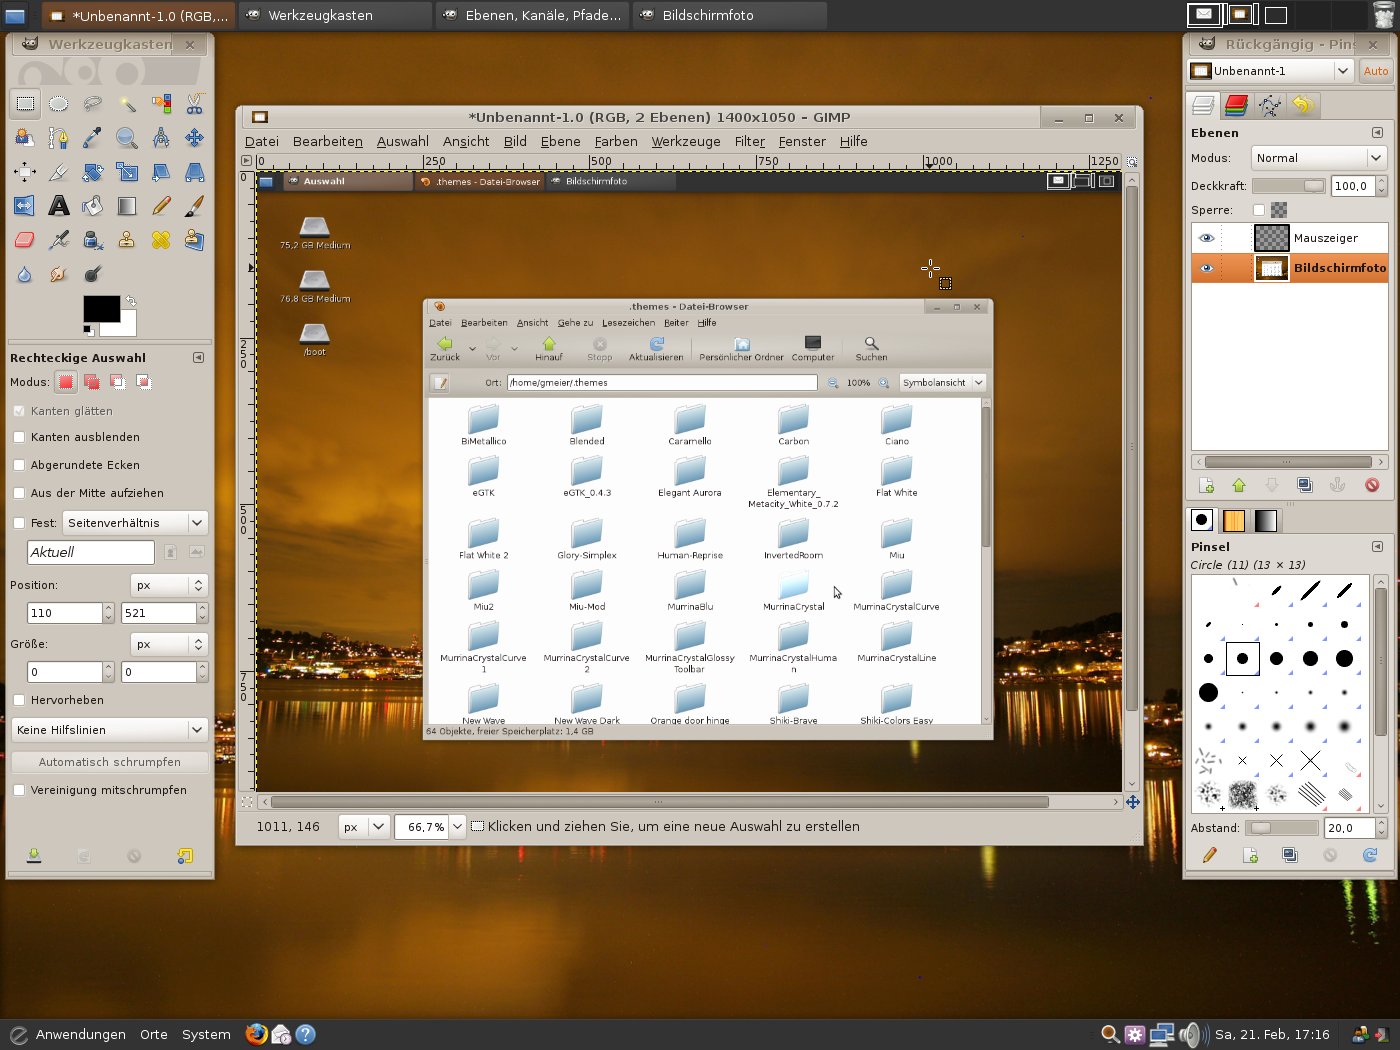
Task: Open the brush editor pencil icon
Action: (1210, 855)
